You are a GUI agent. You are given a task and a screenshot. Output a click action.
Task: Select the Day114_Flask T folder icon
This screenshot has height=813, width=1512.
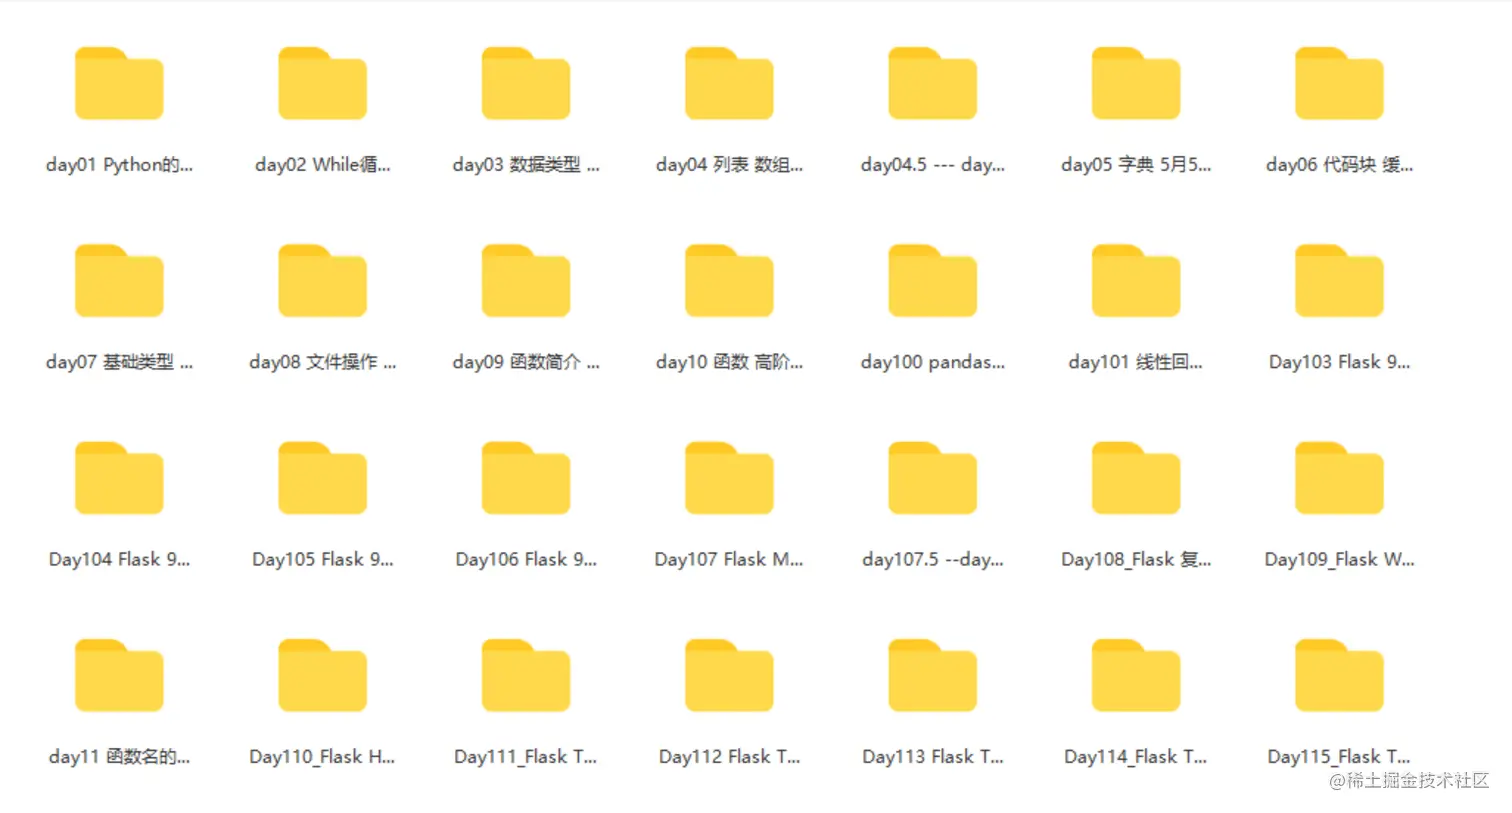1136,675
